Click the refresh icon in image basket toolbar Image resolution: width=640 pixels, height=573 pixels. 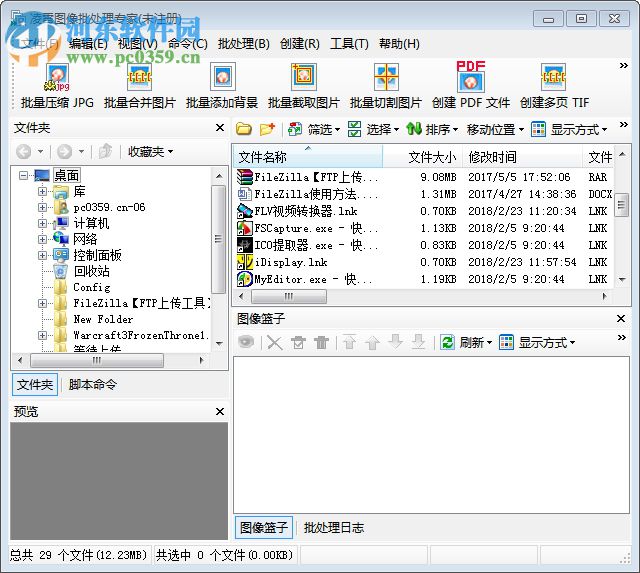[447, 342]
